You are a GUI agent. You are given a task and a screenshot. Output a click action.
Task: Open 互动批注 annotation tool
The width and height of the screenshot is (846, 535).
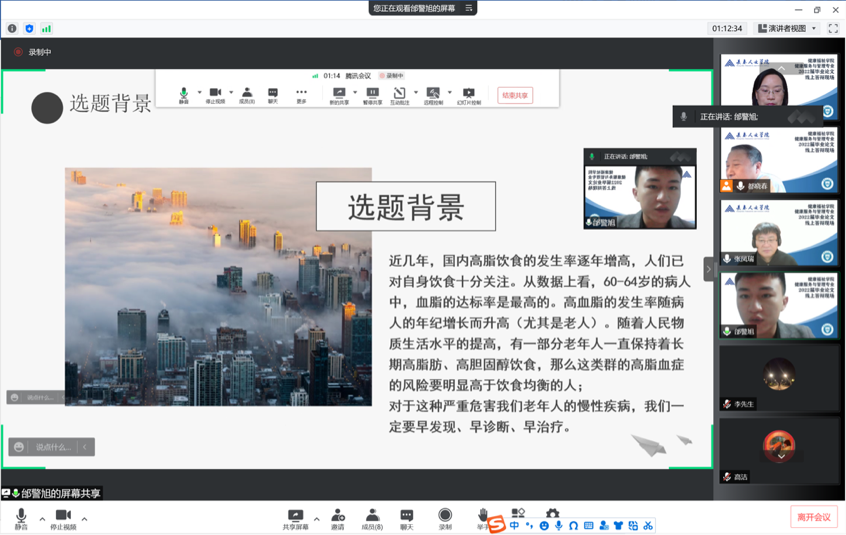coord(400,95)
